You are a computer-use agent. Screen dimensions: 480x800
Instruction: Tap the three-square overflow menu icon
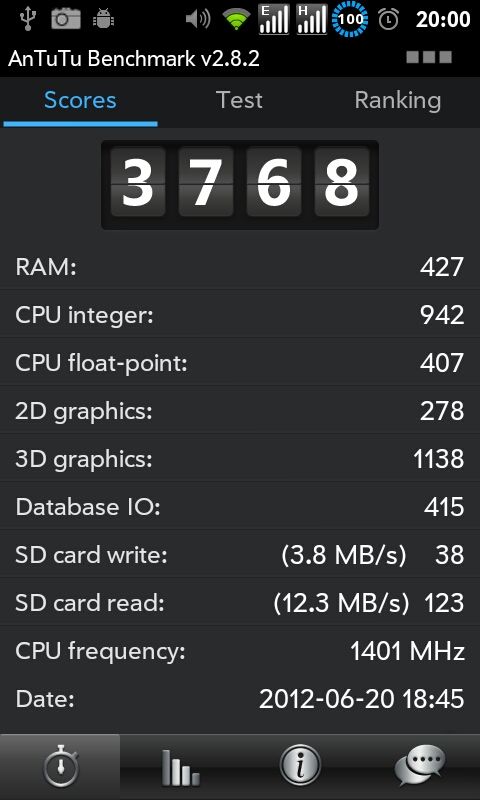429,57
